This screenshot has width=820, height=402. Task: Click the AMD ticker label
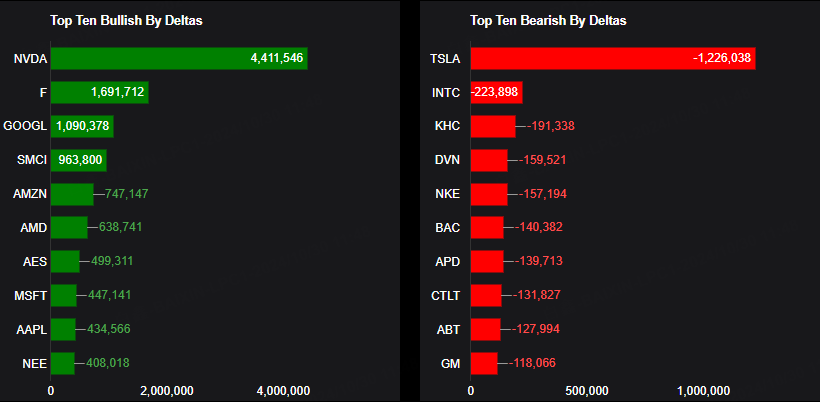pyautogui.click(x=33, y=228)
